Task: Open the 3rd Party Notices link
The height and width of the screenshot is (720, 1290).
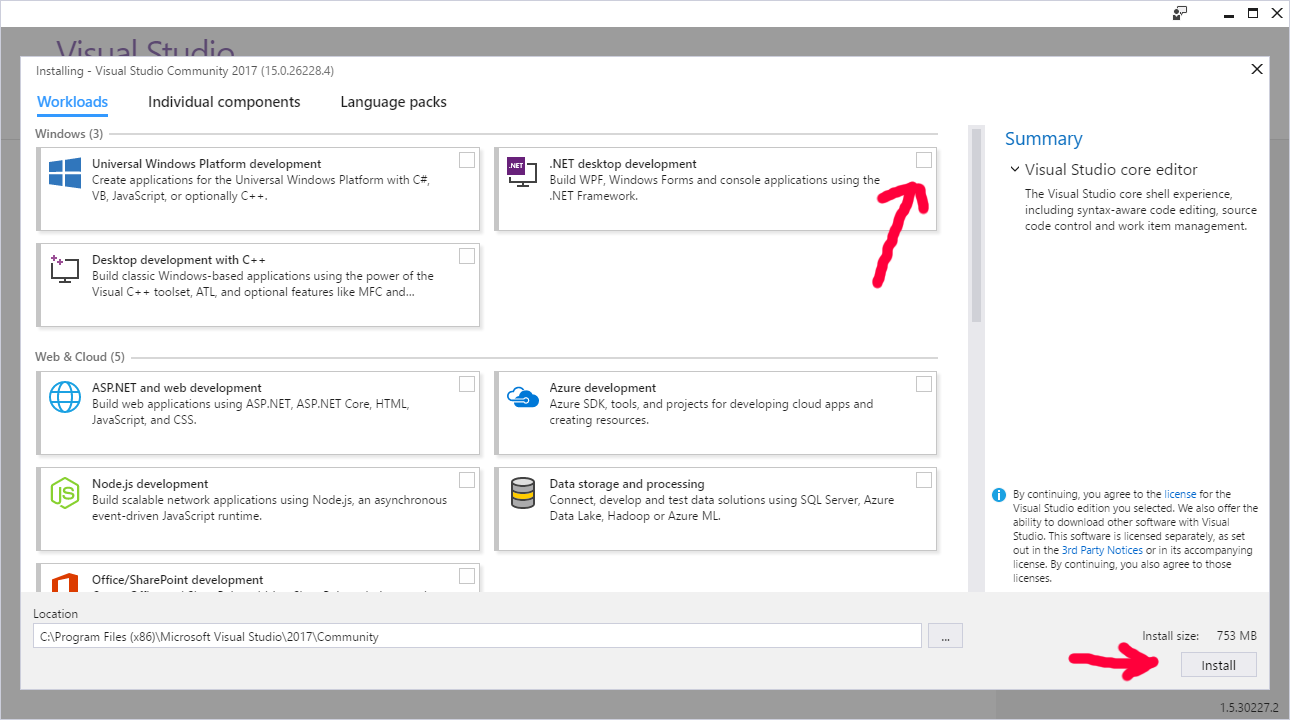Action: pos(1101,549)
